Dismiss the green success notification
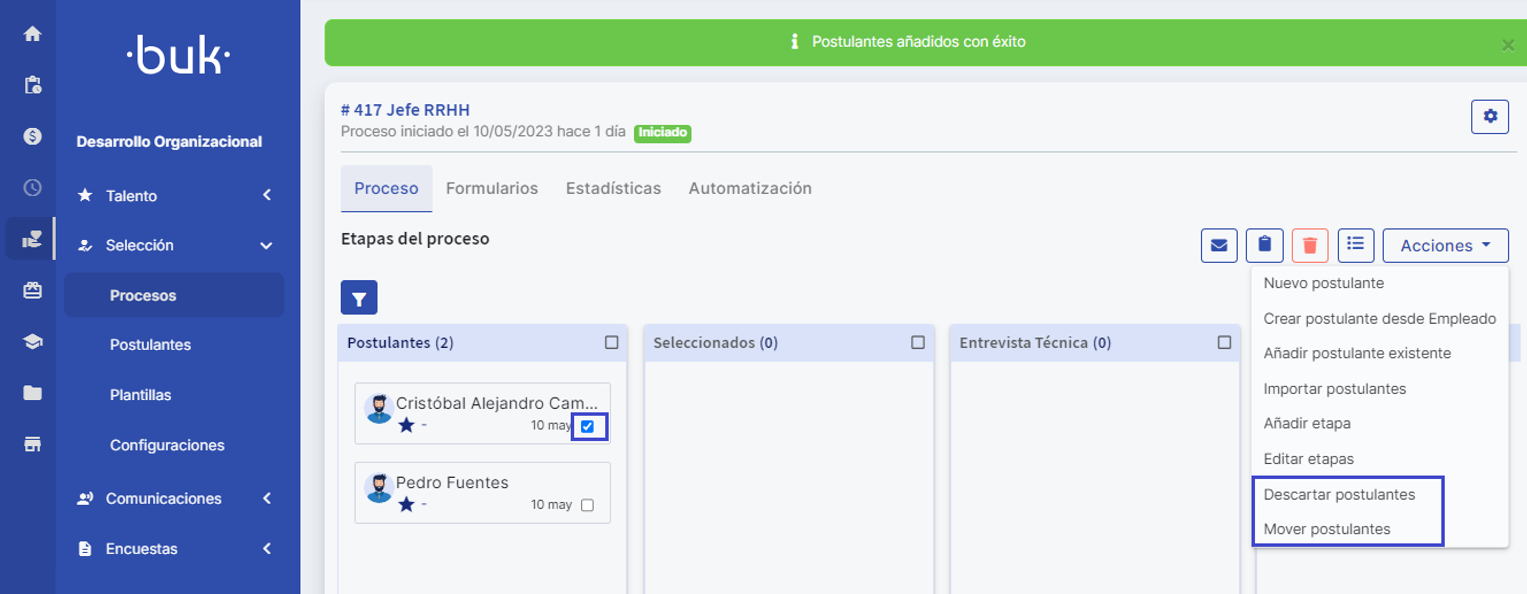Screen dimensions: 1527x594 point(1507,44)
